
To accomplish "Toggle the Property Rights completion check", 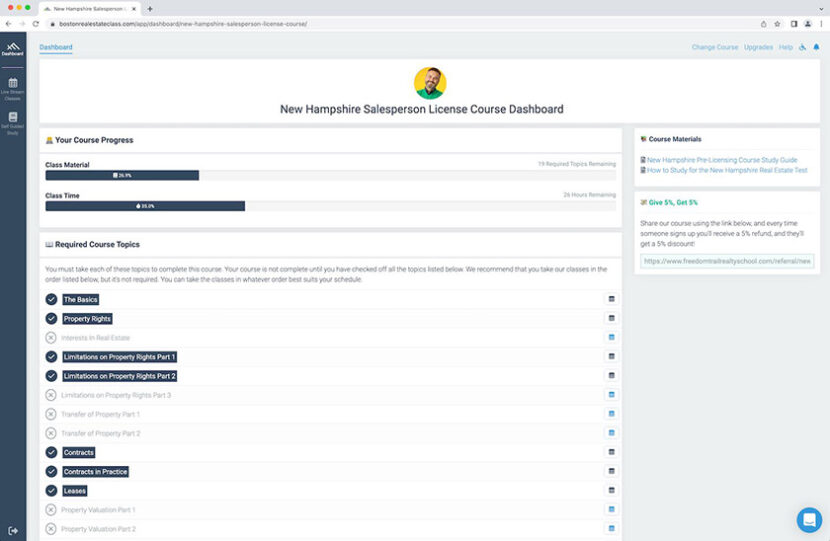I will tap(51, 319).
